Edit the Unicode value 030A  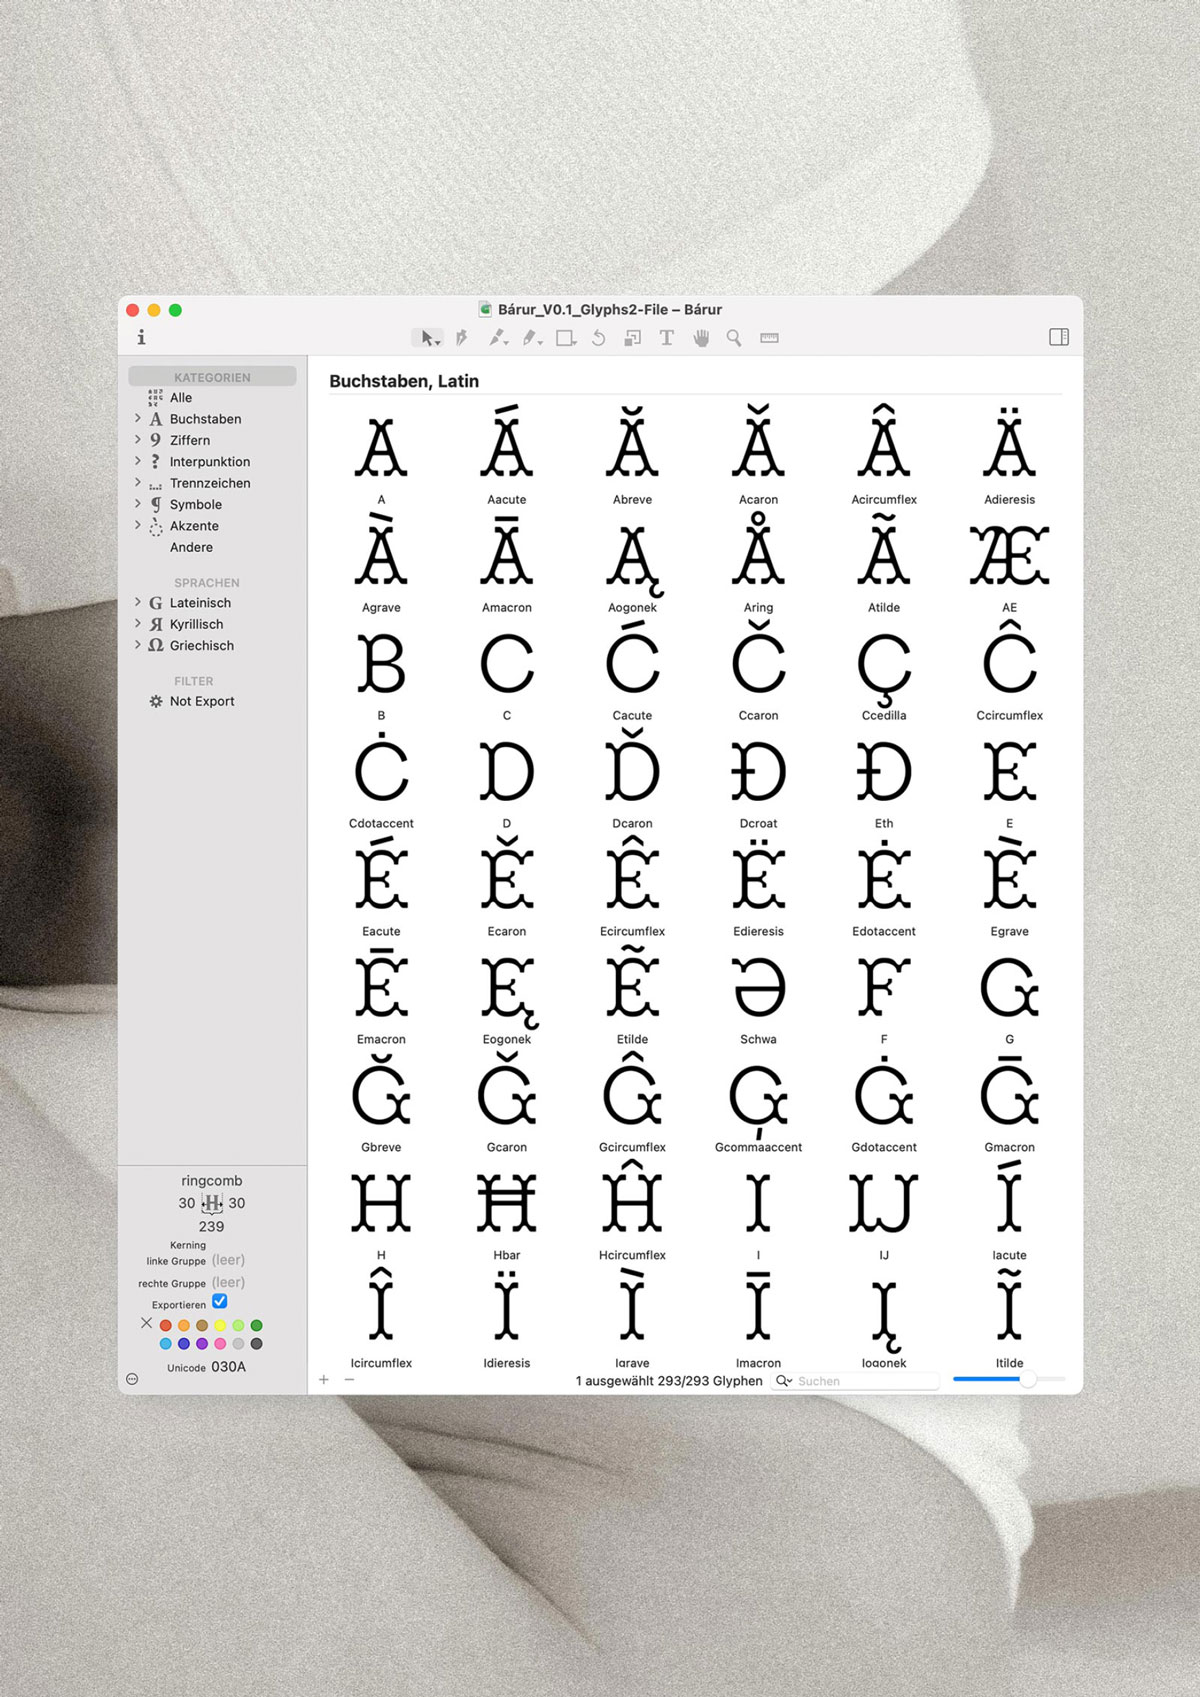point(228,1367)
